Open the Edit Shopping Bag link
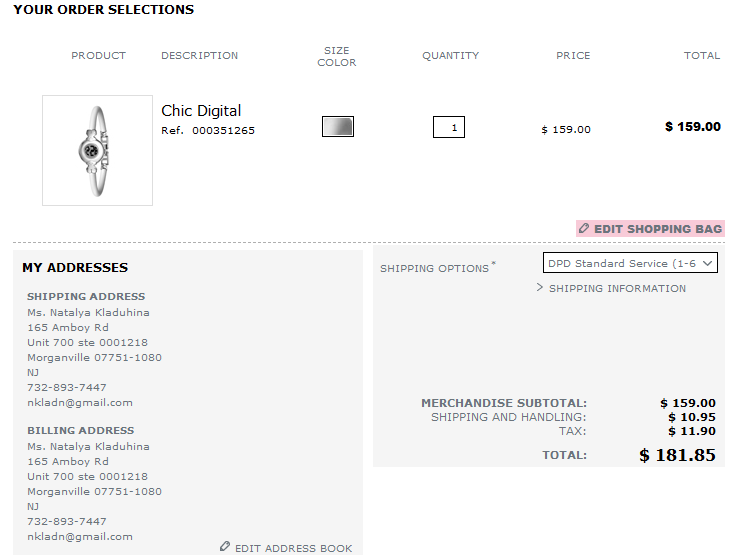755x555 pixels. (657, 229)
